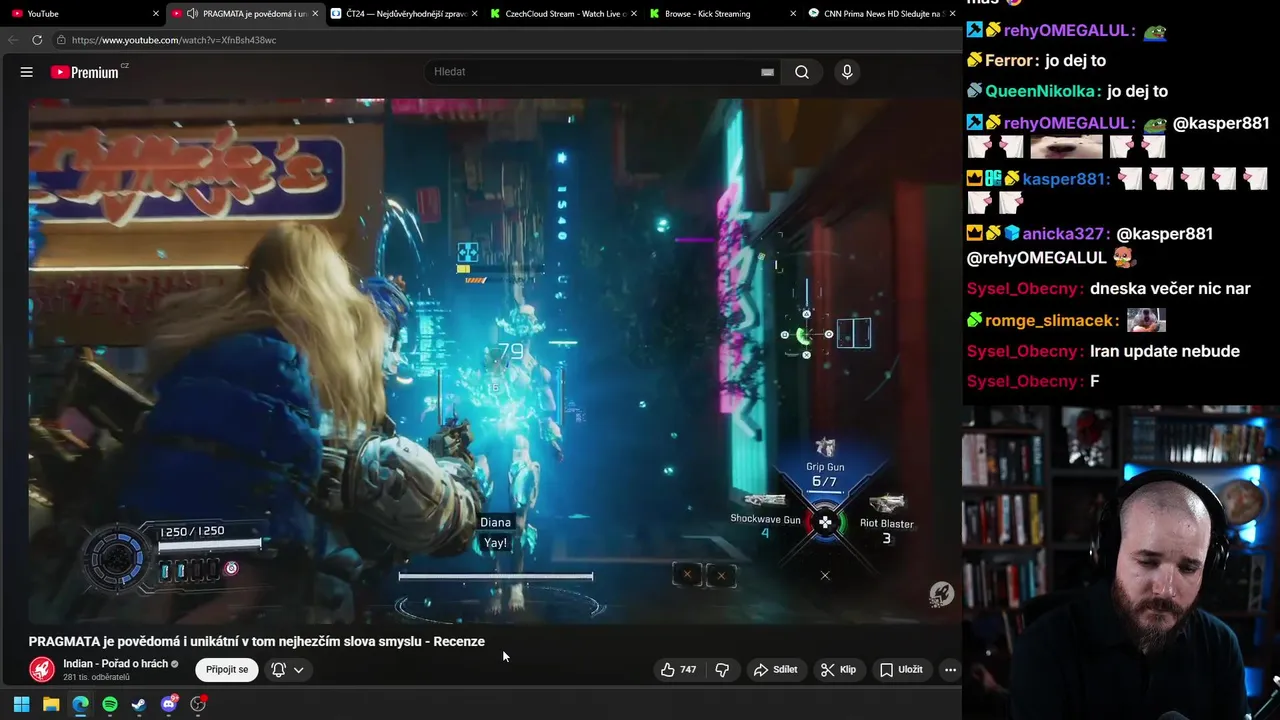
Task: Open the on-screen keyboard in search box
Action: [x=767, y=72]
